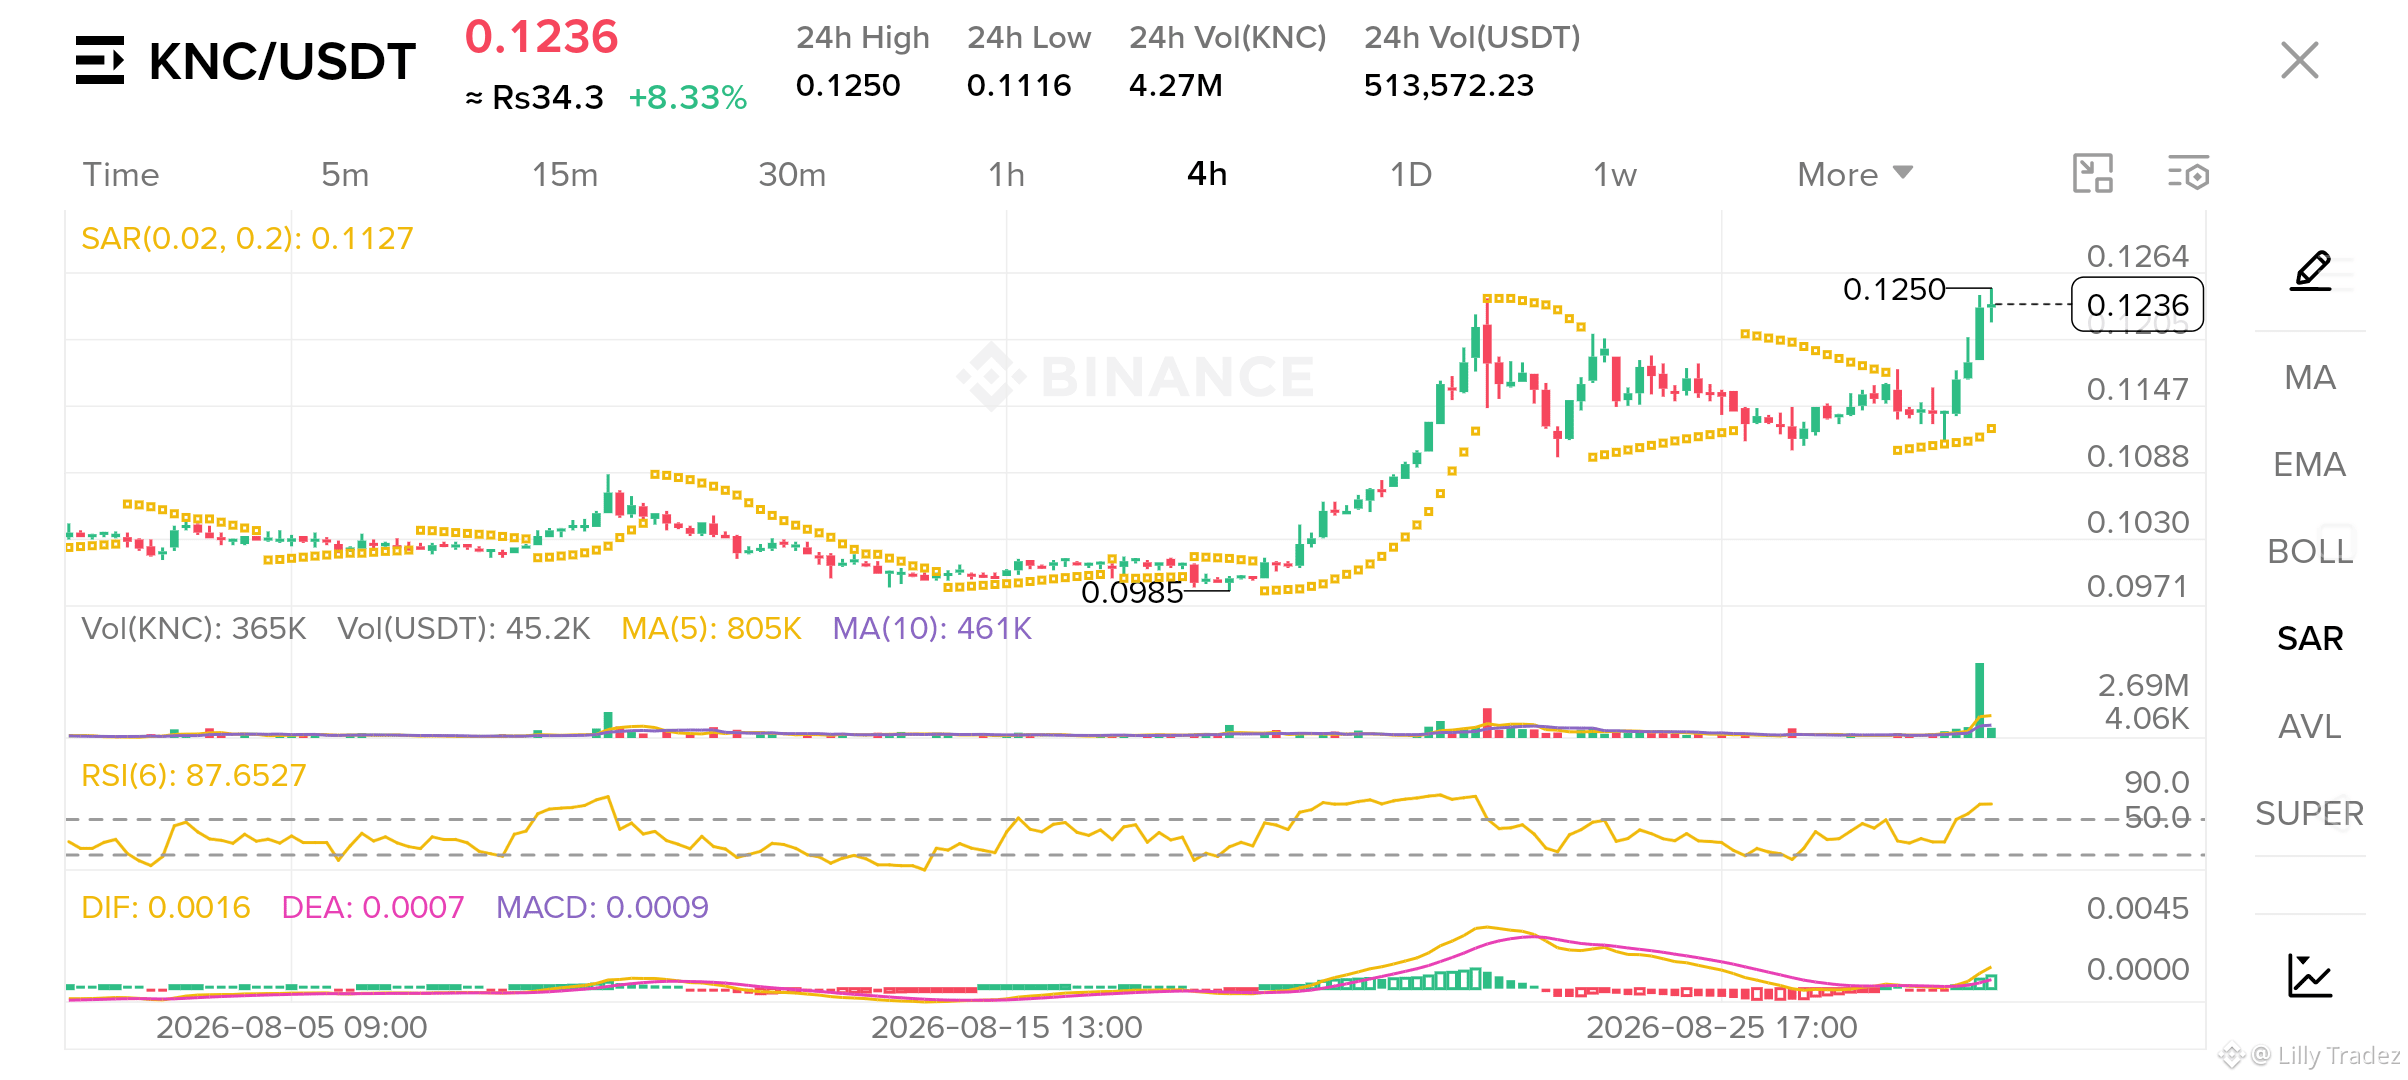Switch to the 1w interval
The image size is (2408, 1080).
tap(1615, 175)
